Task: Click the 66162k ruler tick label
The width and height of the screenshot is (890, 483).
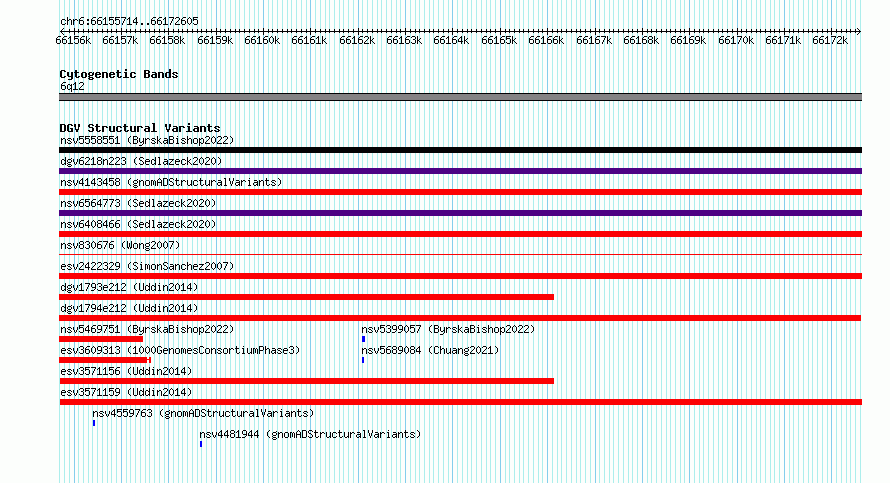Action: (357, 40)
